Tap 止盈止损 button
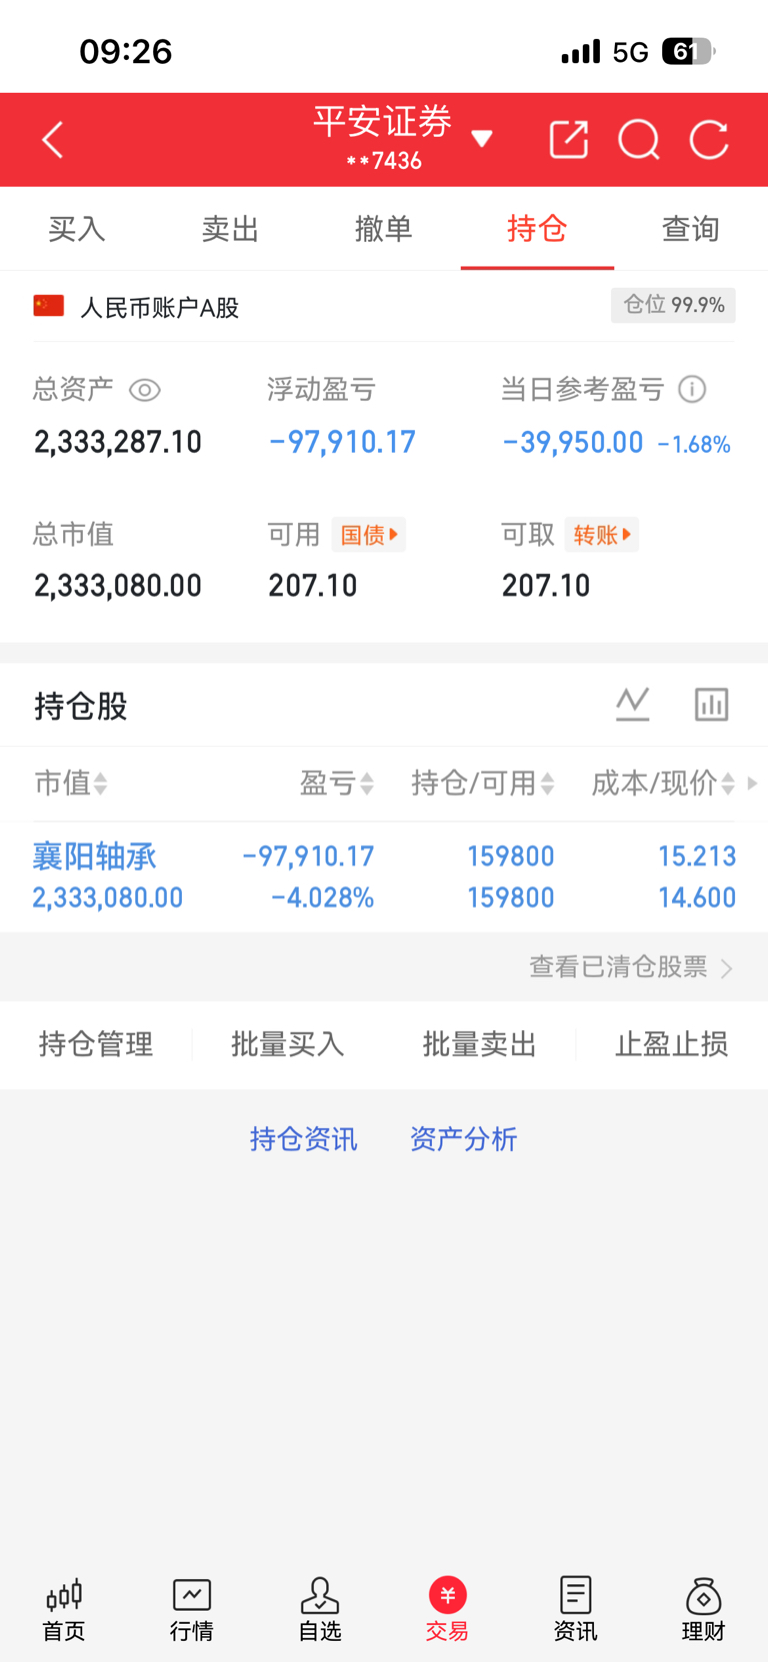 (672, 1045)
